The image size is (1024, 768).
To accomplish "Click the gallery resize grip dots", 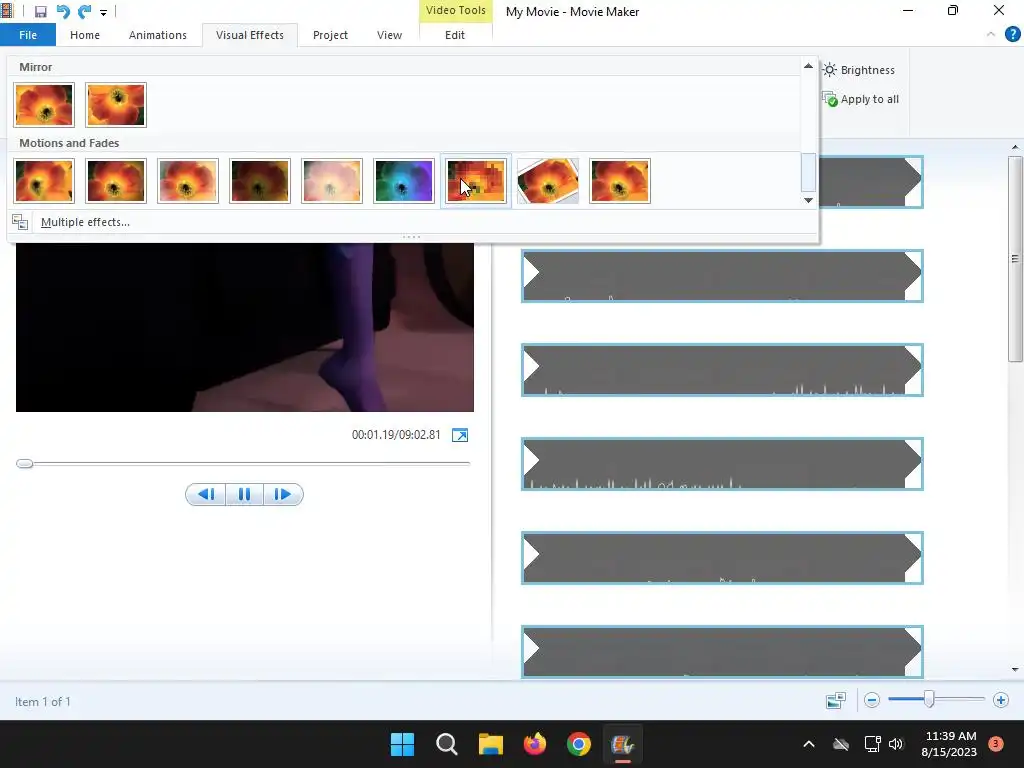I will pyautogui.click(x=411, y=237).
